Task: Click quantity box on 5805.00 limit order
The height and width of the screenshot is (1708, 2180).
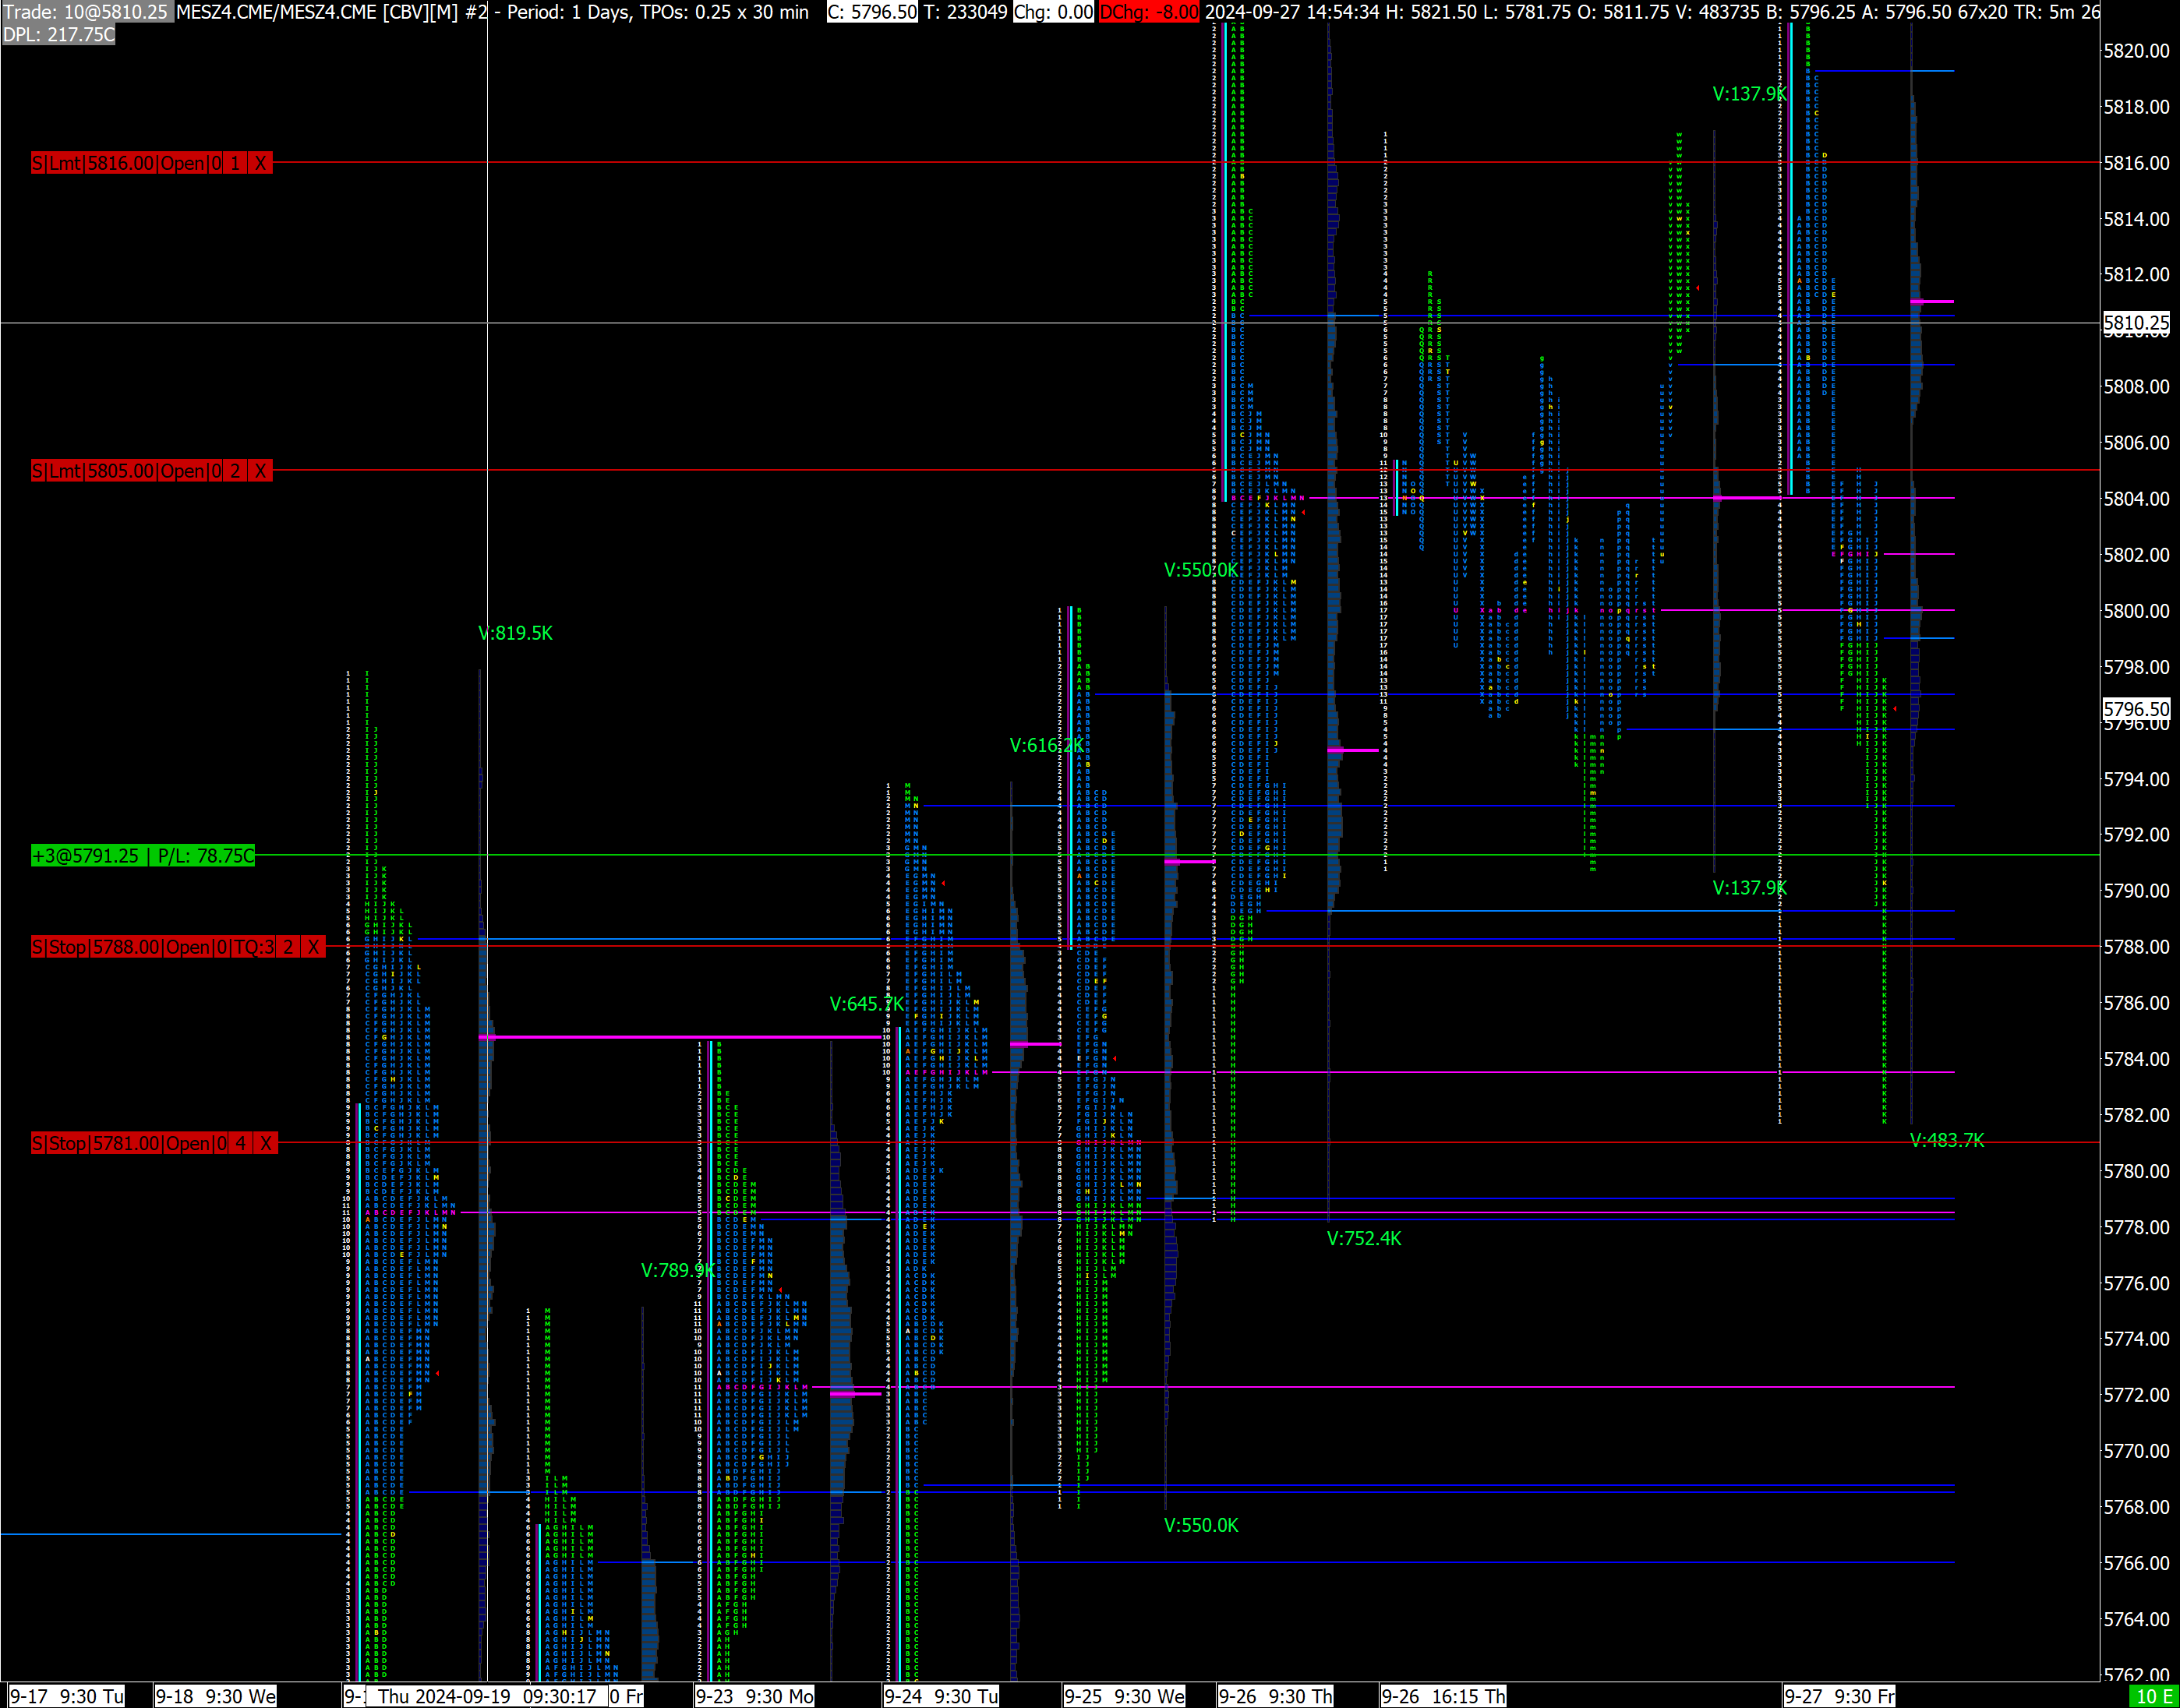Action: [x=235, y=471]
